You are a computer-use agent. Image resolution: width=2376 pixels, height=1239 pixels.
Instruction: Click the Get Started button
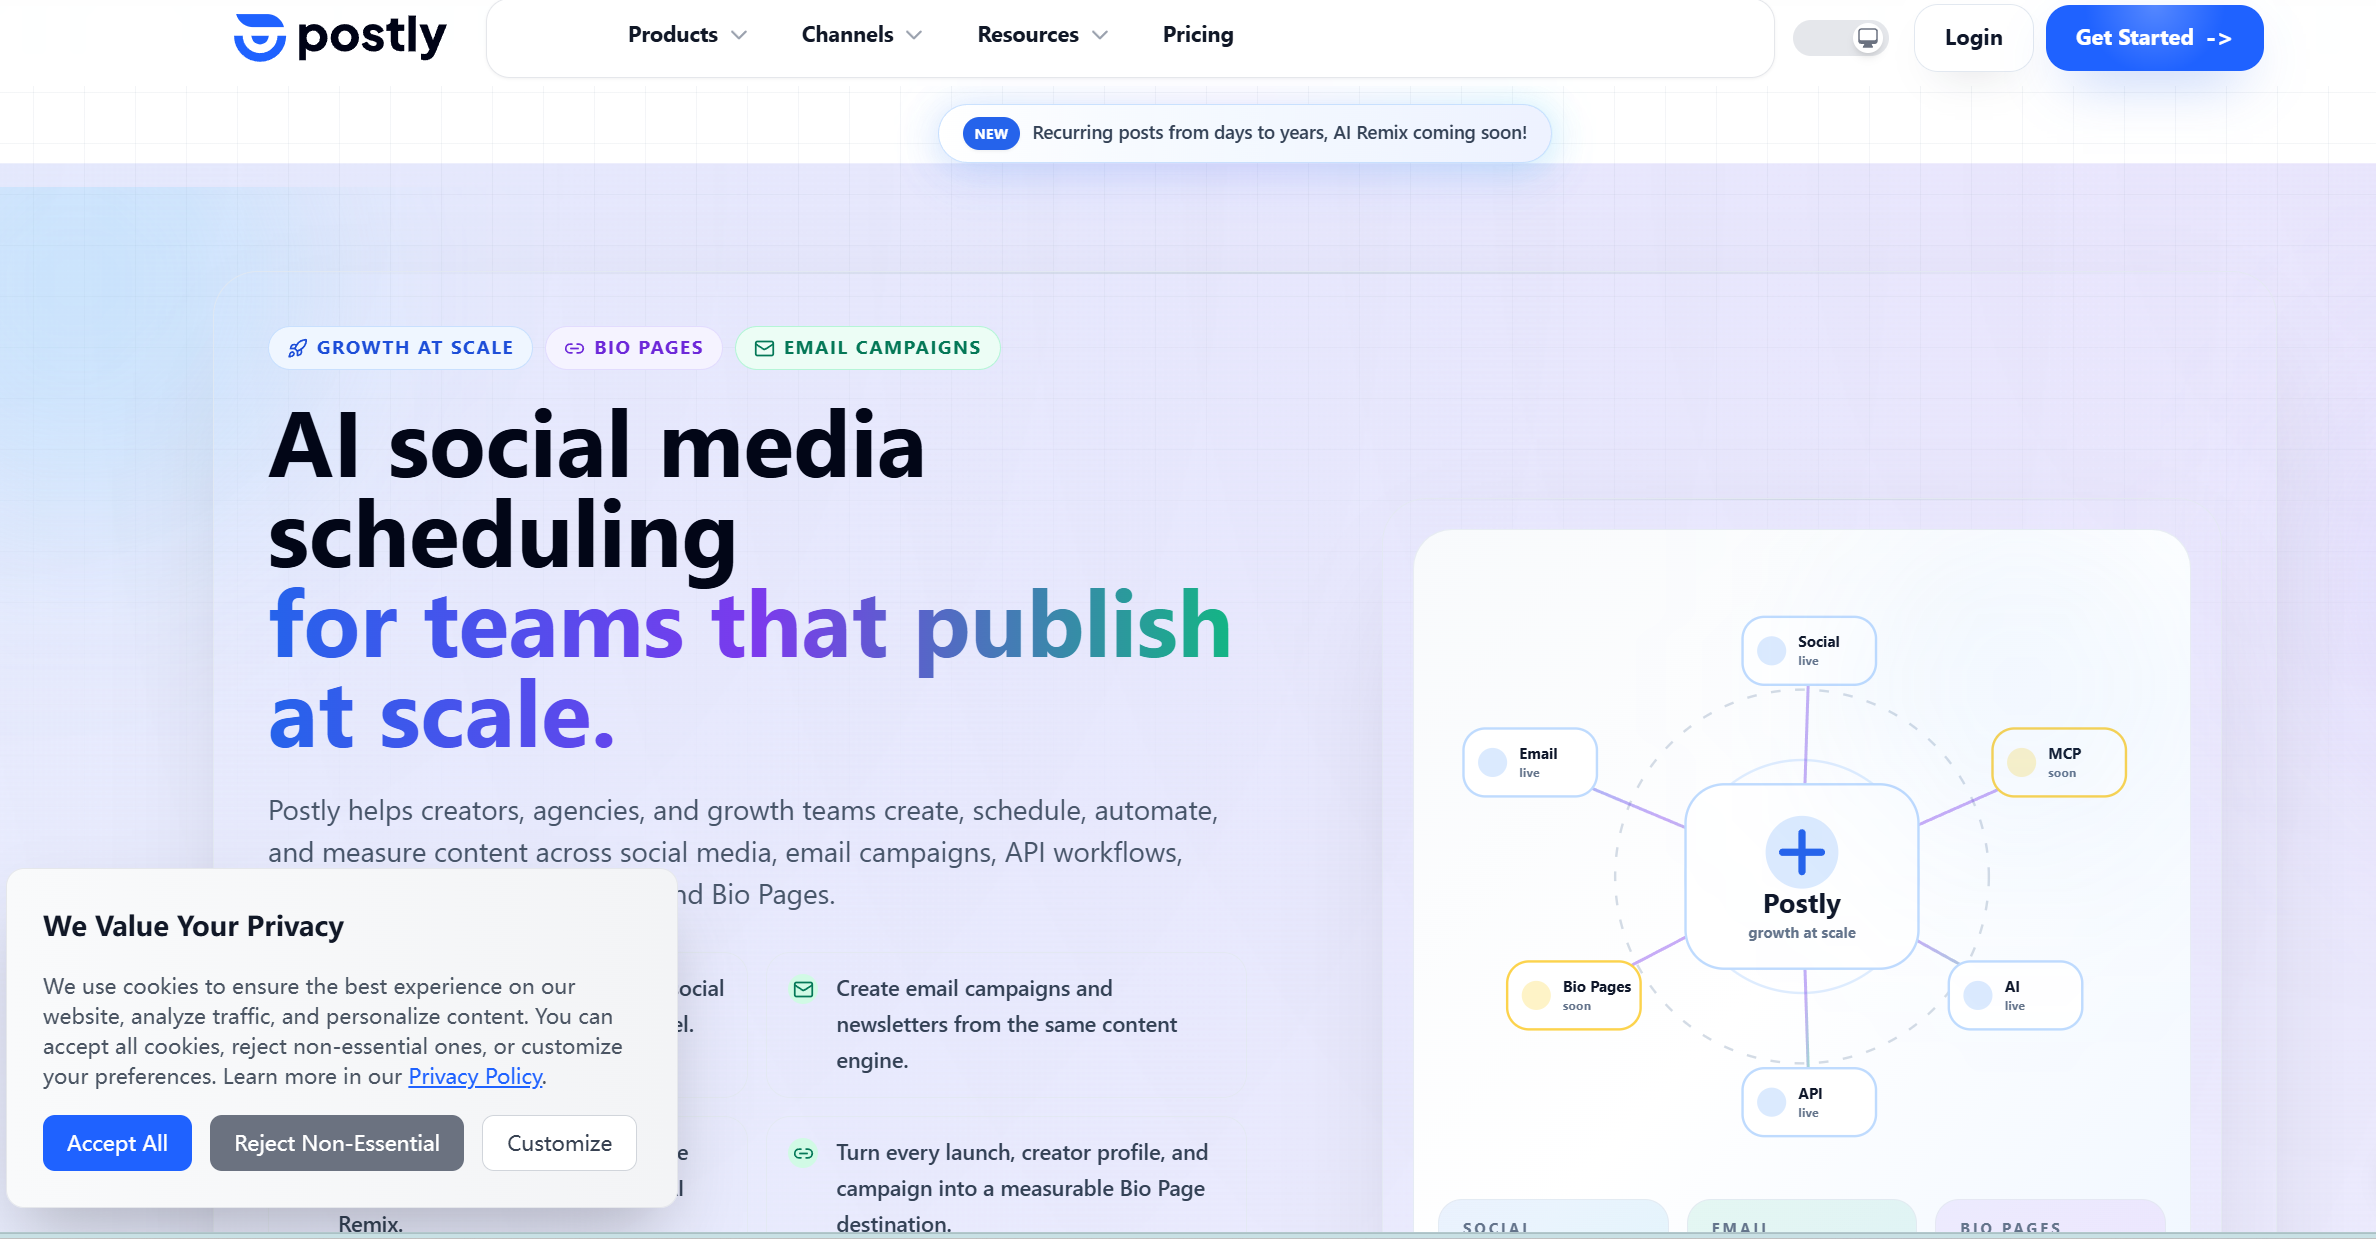point(2154,38)
